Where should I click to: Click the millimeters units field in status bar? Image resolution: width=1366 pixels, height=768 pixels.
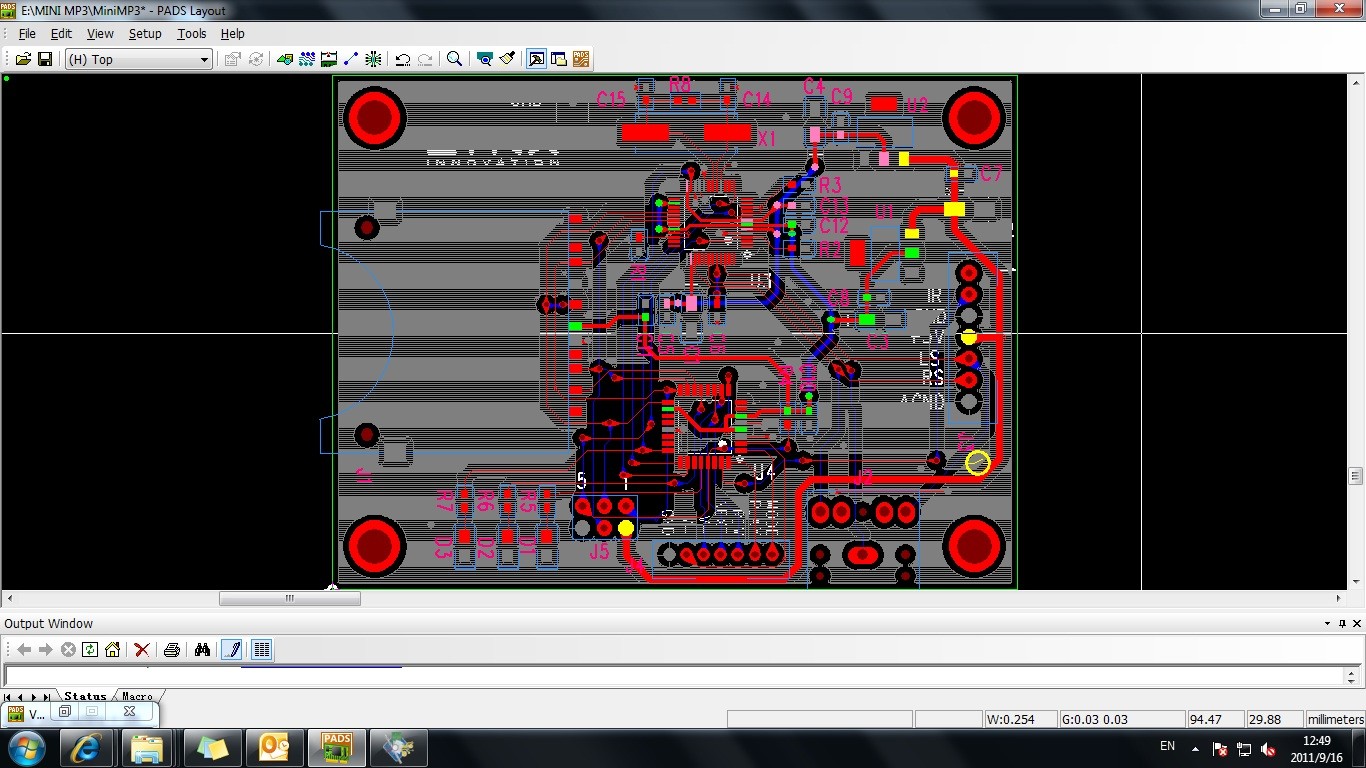coord(1335,719)
